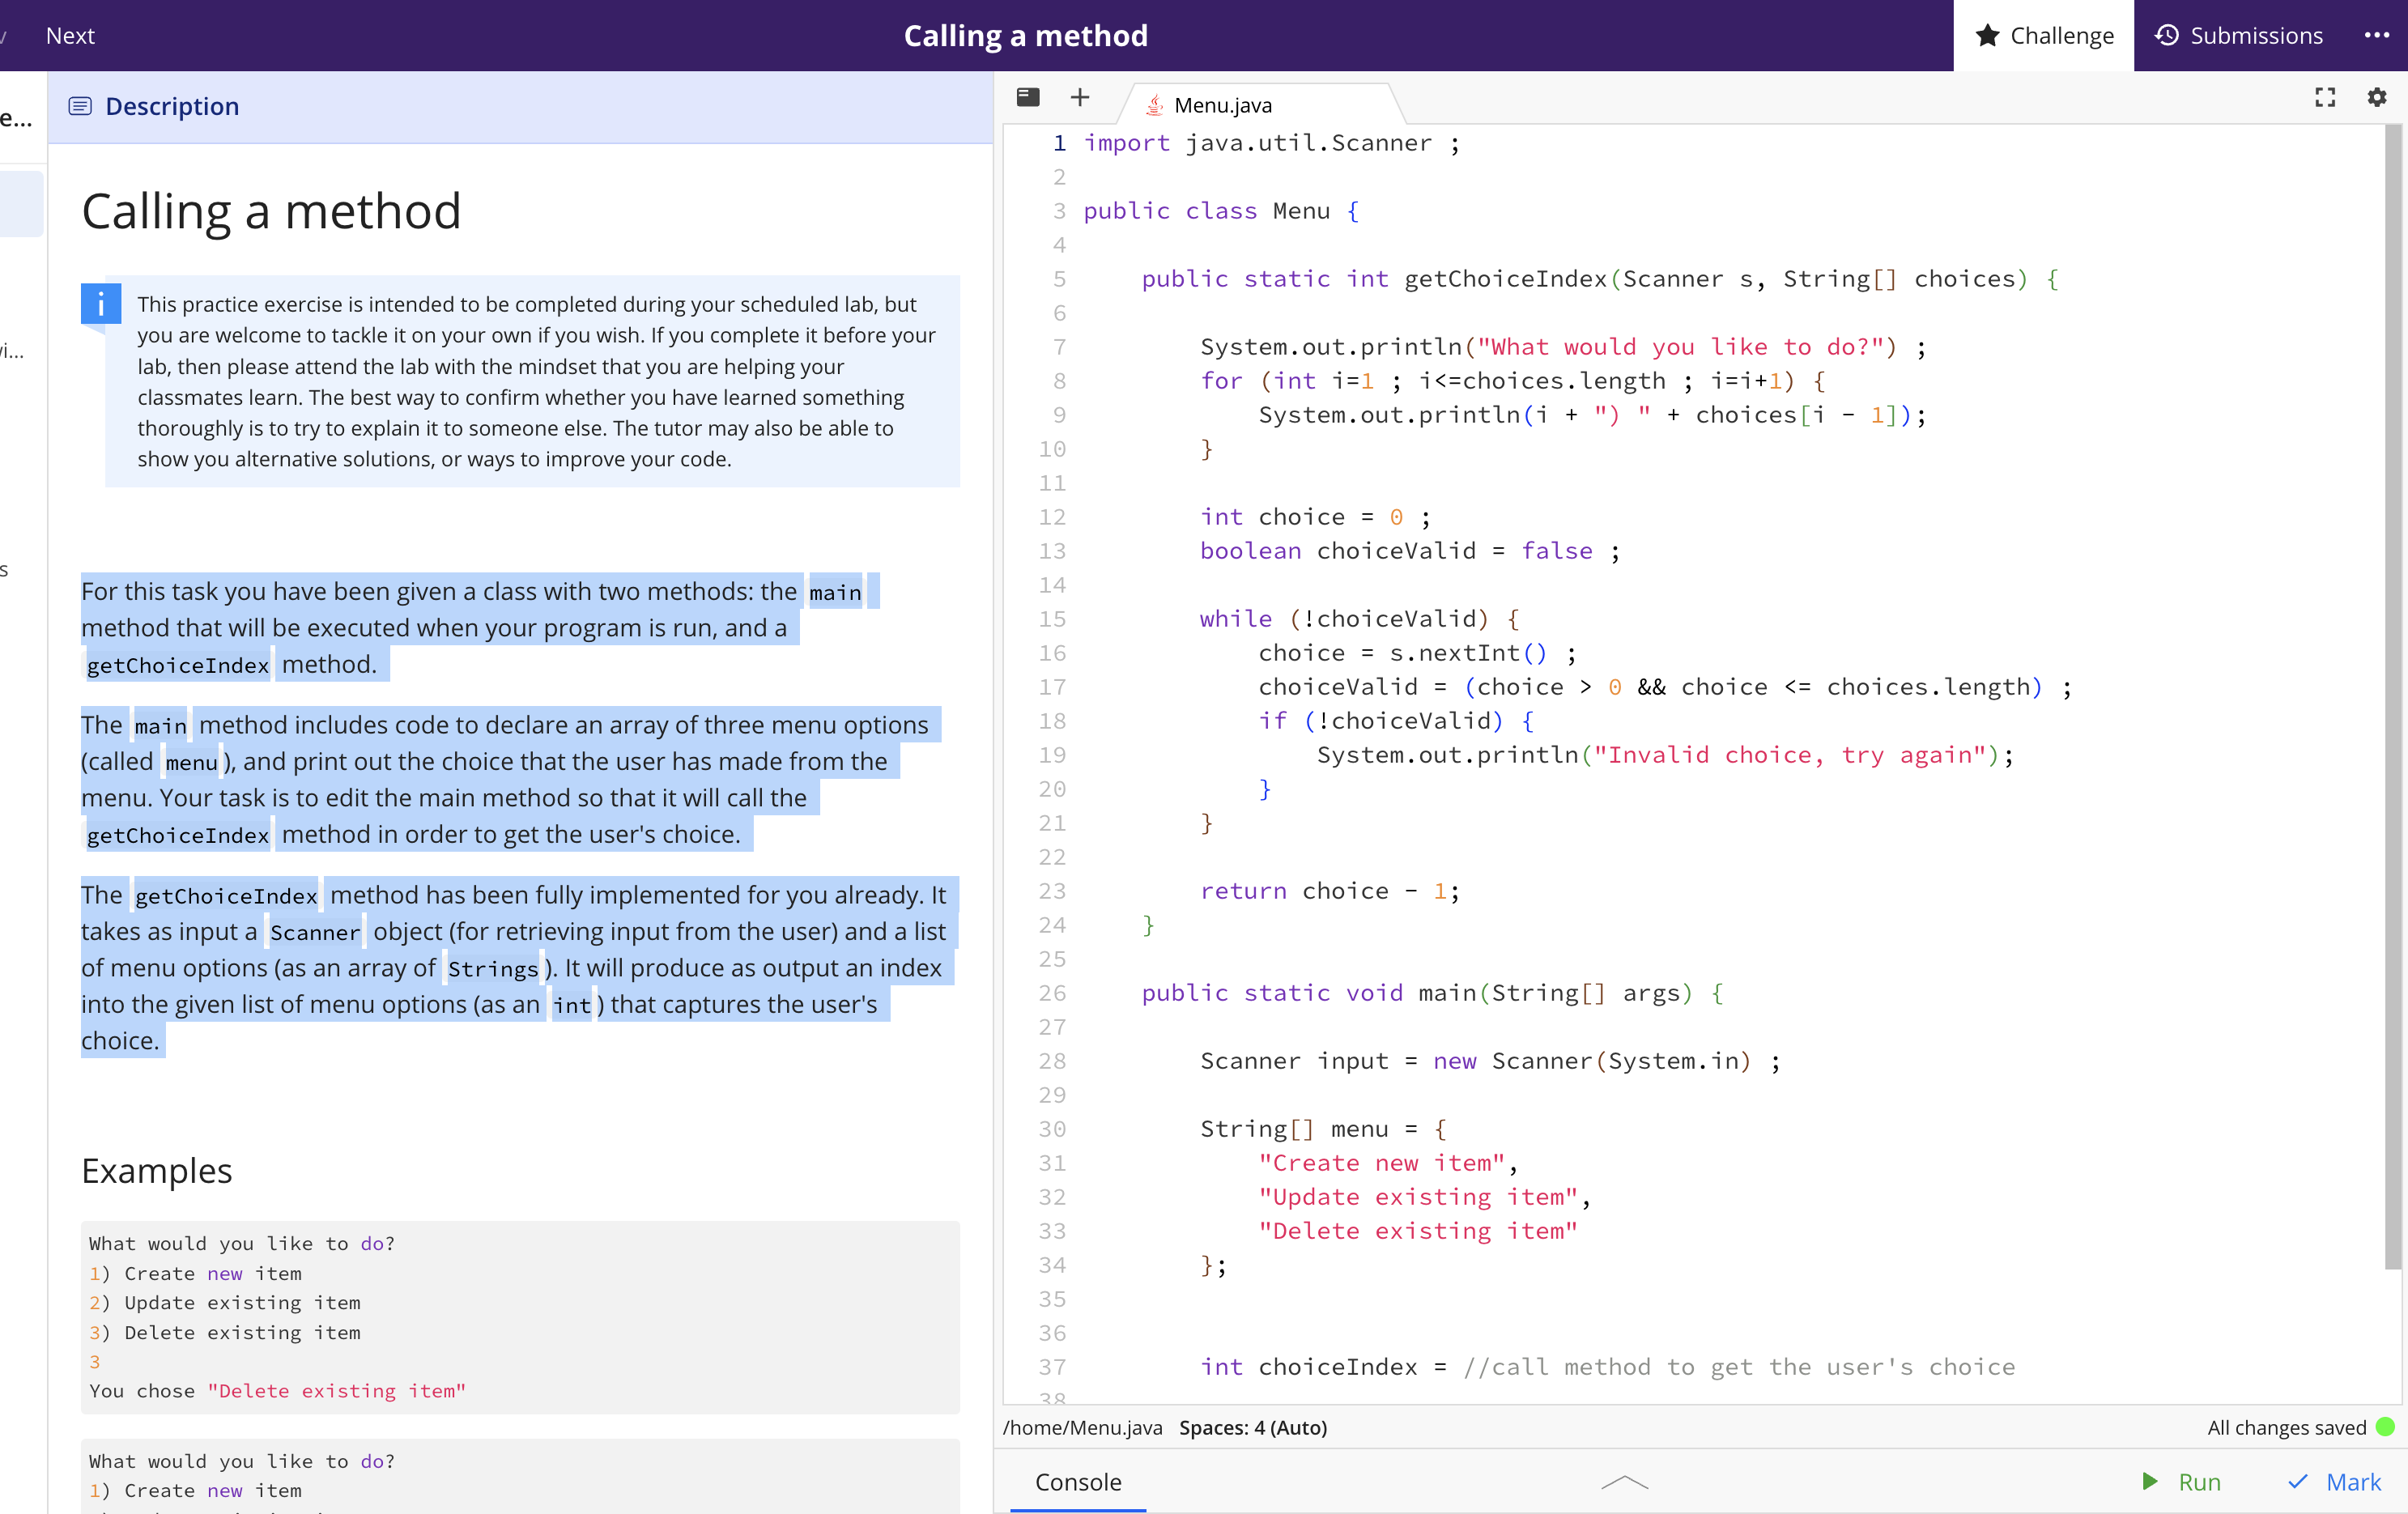Viewport: 2408px width, 1514px height.
Task: Click the Description panel icon
Action: click(x=80, y=106)
